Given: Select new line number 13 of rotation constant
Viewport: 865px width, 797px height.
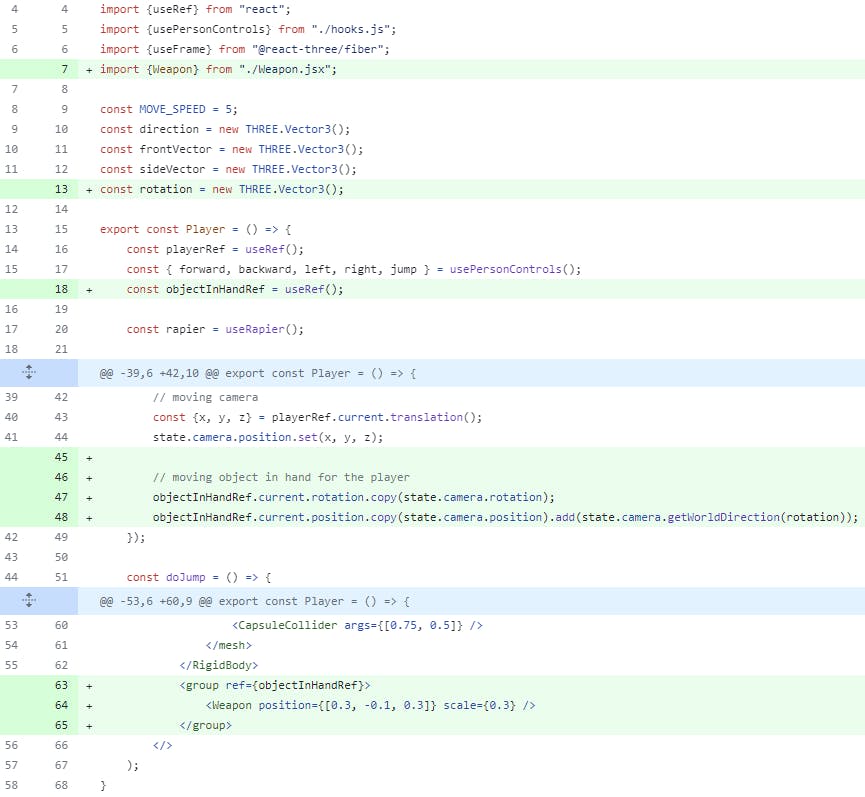Looking at the screenshot, I should pyautogui.click(x=62, y=189).
